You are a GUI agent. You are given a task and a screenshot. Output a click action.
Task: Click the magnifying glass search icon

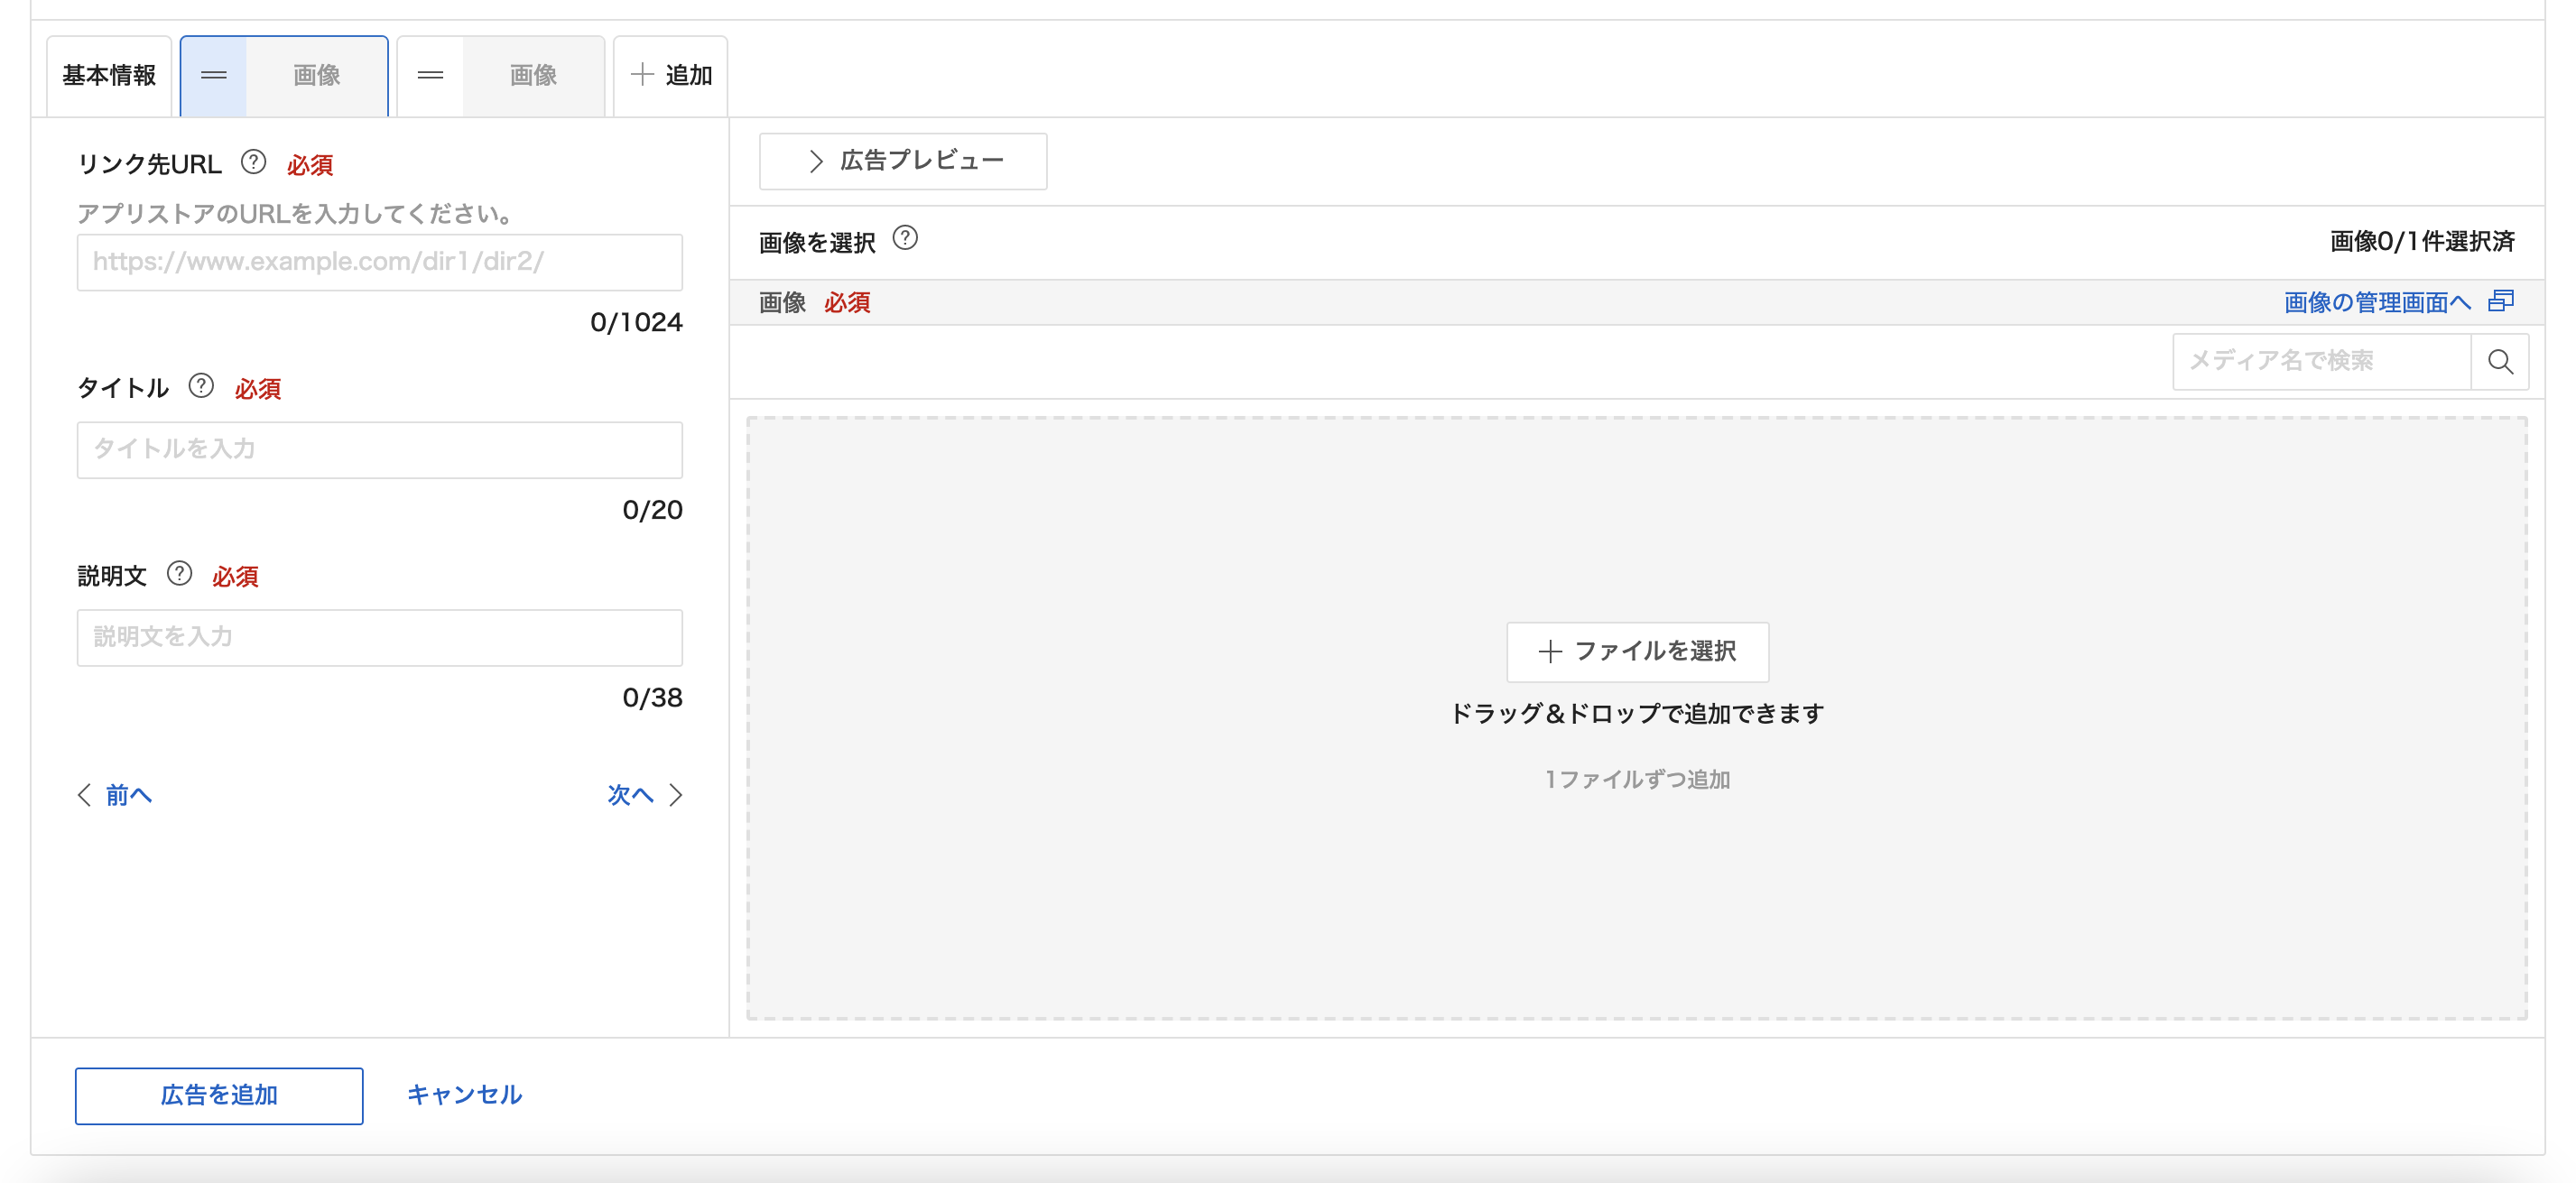[x=2500, y=362]
